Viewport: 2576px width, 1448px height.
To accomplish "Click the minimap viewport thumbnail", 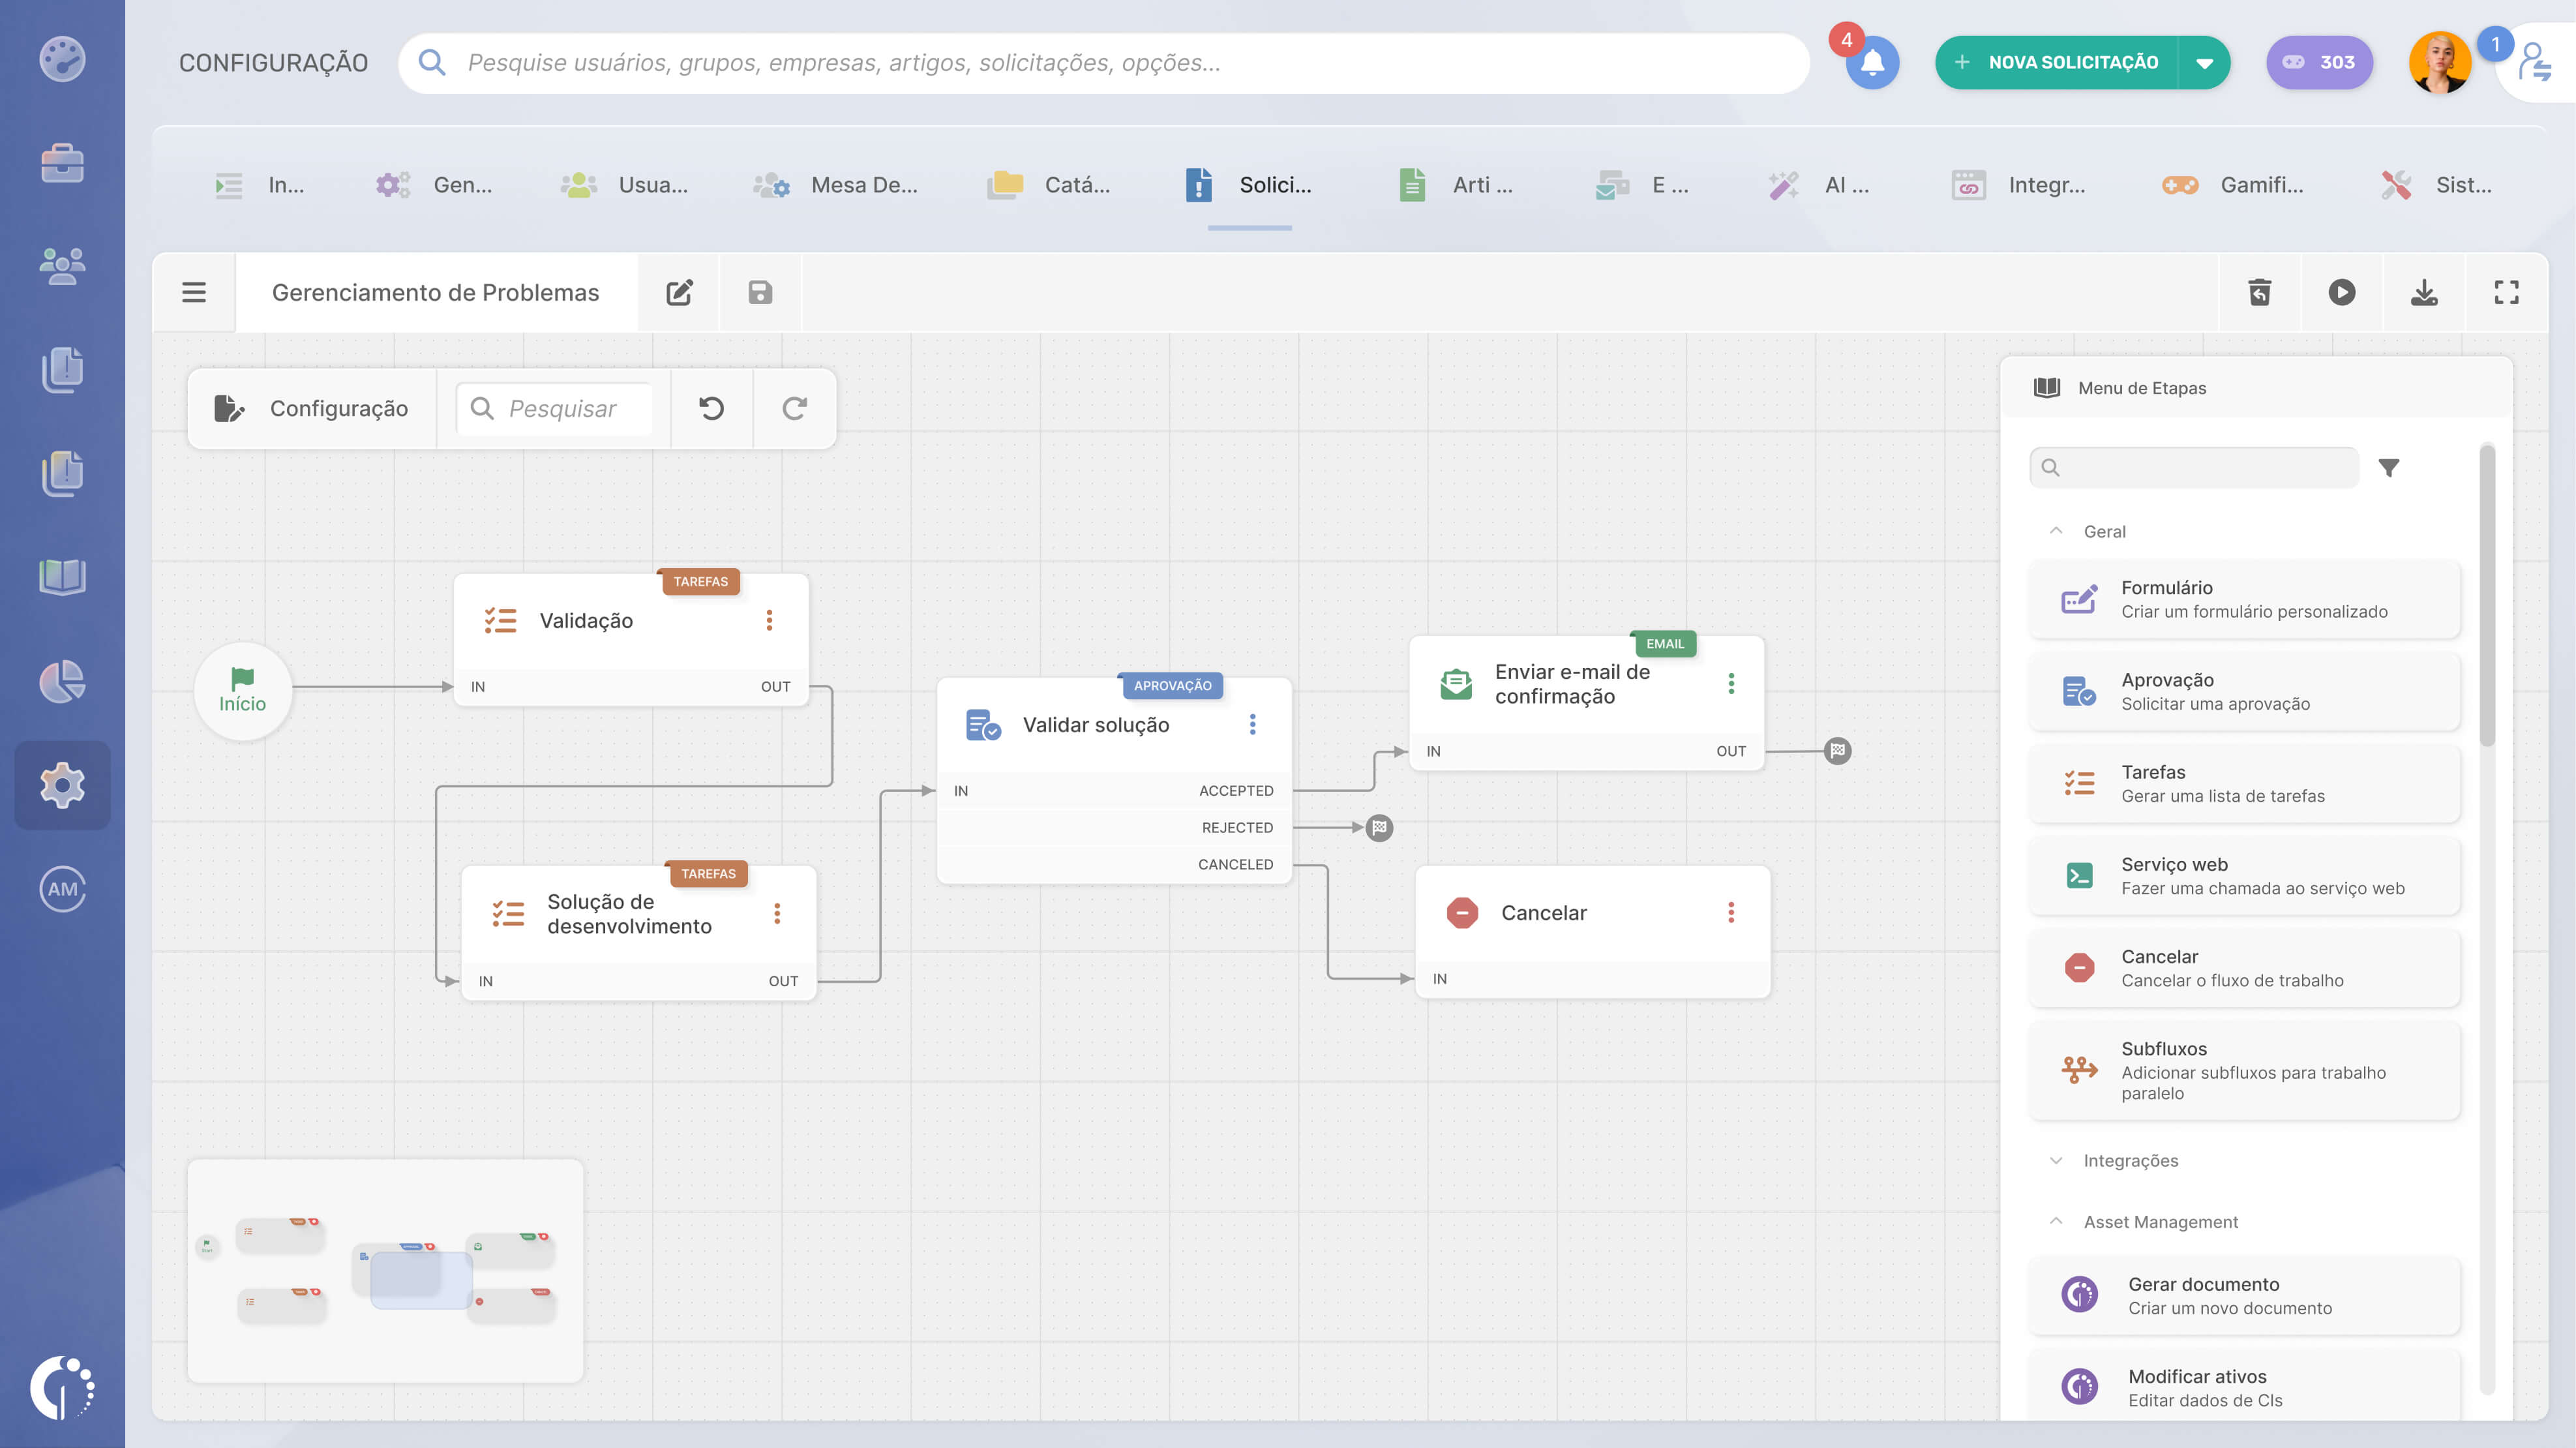I will [x=421, y=1280].
